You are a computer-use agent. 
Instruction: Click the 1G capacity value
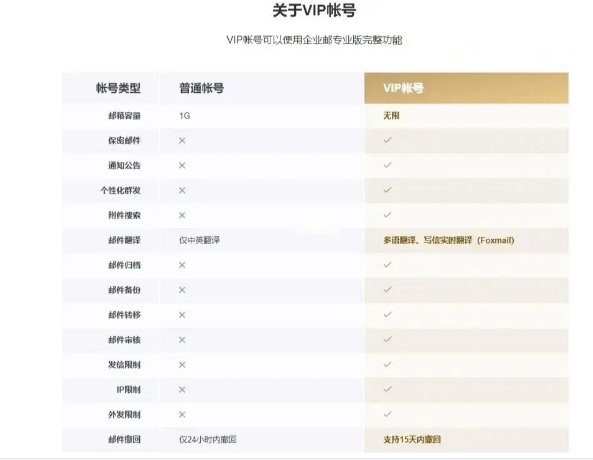(185, 116)
